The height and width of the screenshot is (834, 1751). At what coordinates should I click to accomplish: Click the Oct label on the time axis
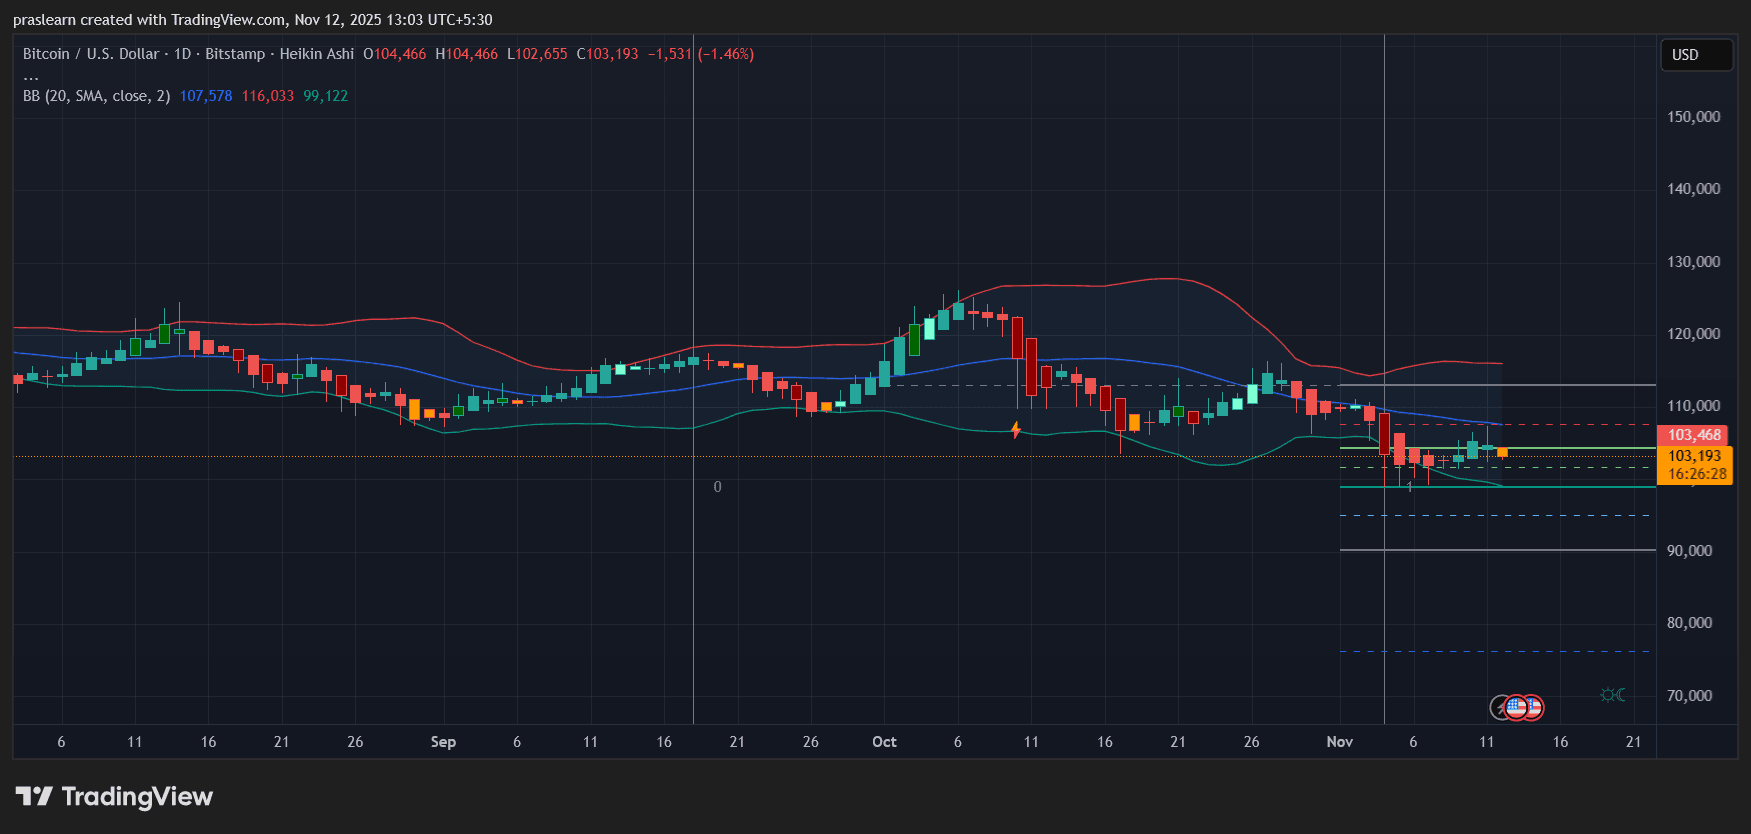(x=884, y=742)
